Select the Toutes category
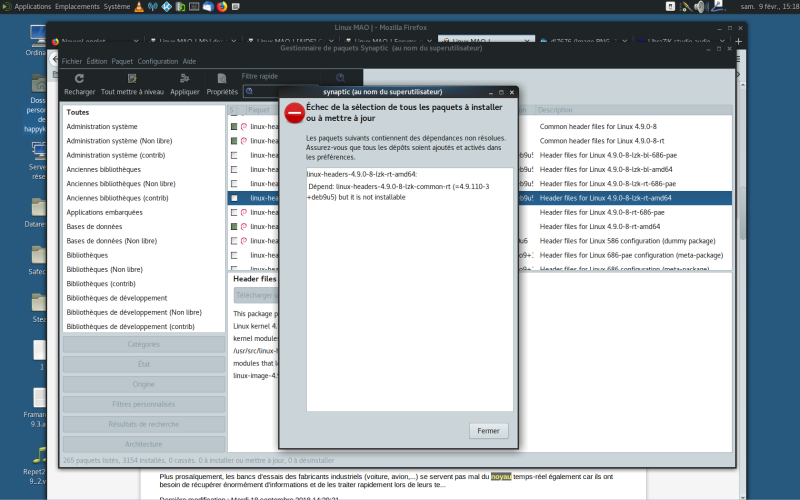 [x=144, y=112]
